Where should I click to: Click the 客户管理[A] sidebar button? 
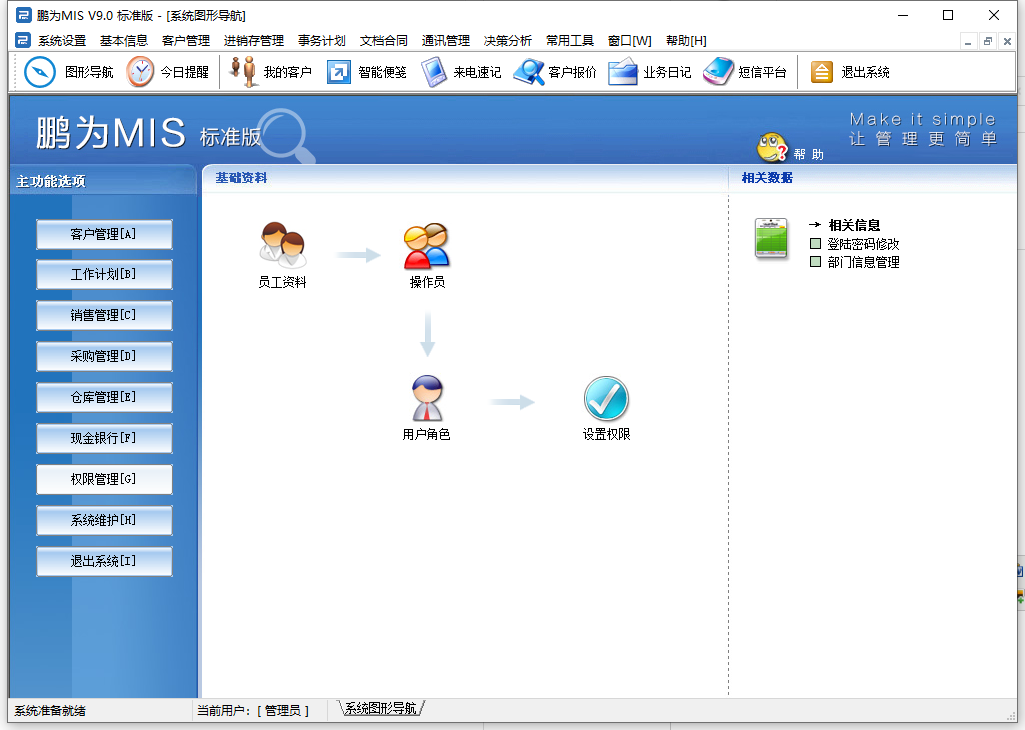click(104, 234)
